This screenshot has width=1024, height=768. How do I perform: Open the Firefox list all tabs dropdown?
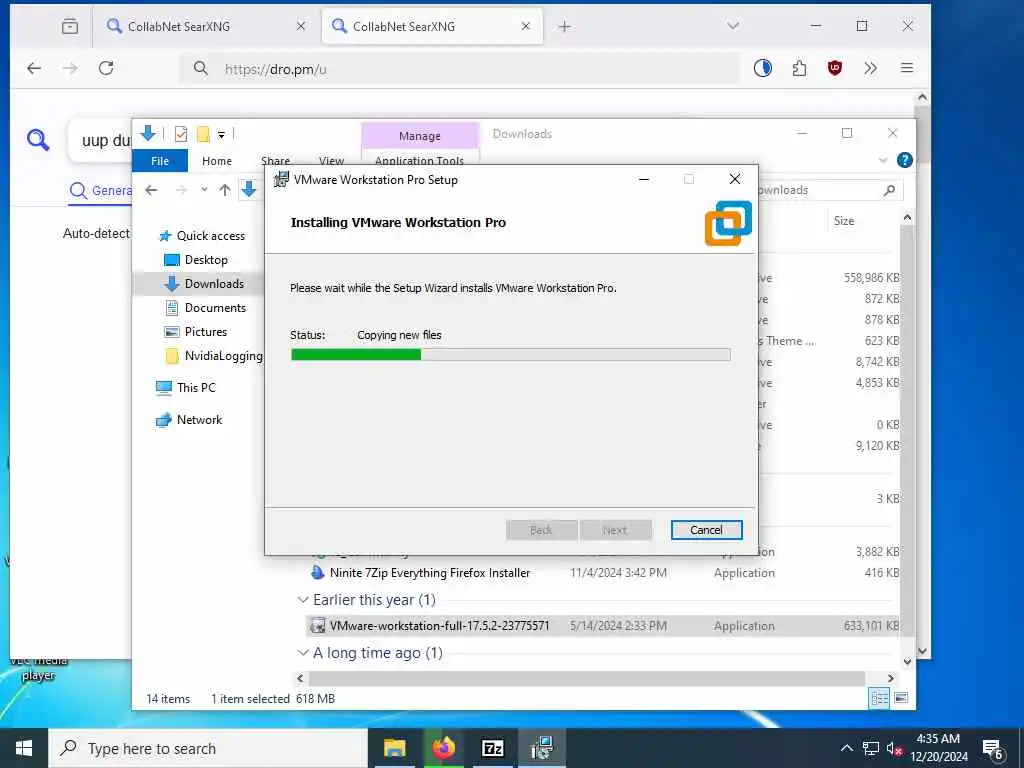[x=733, y=26]
